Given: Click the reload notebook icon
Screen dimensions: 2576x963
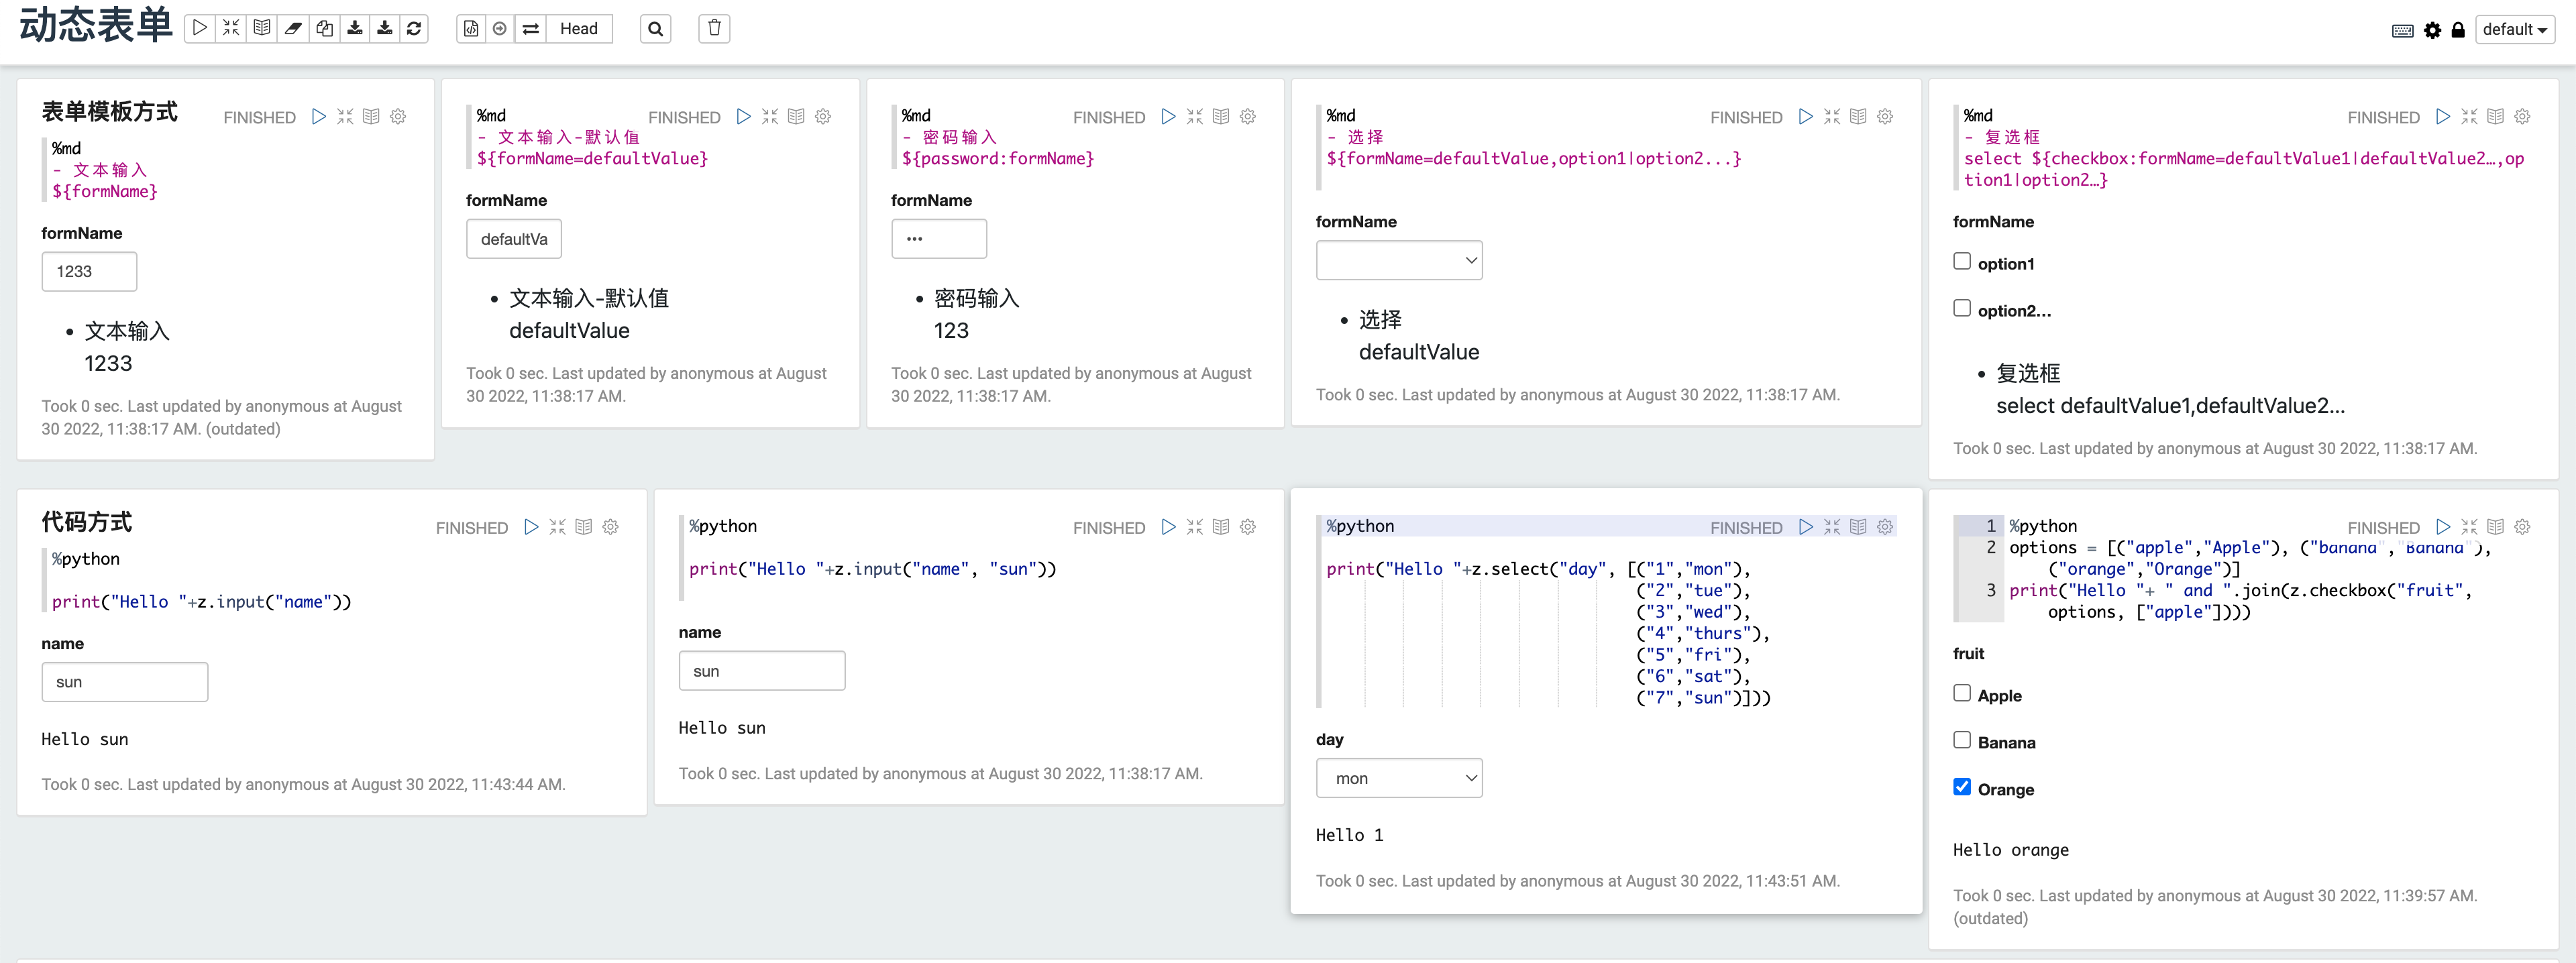Looking at the screenshot, I should [414, 28].
